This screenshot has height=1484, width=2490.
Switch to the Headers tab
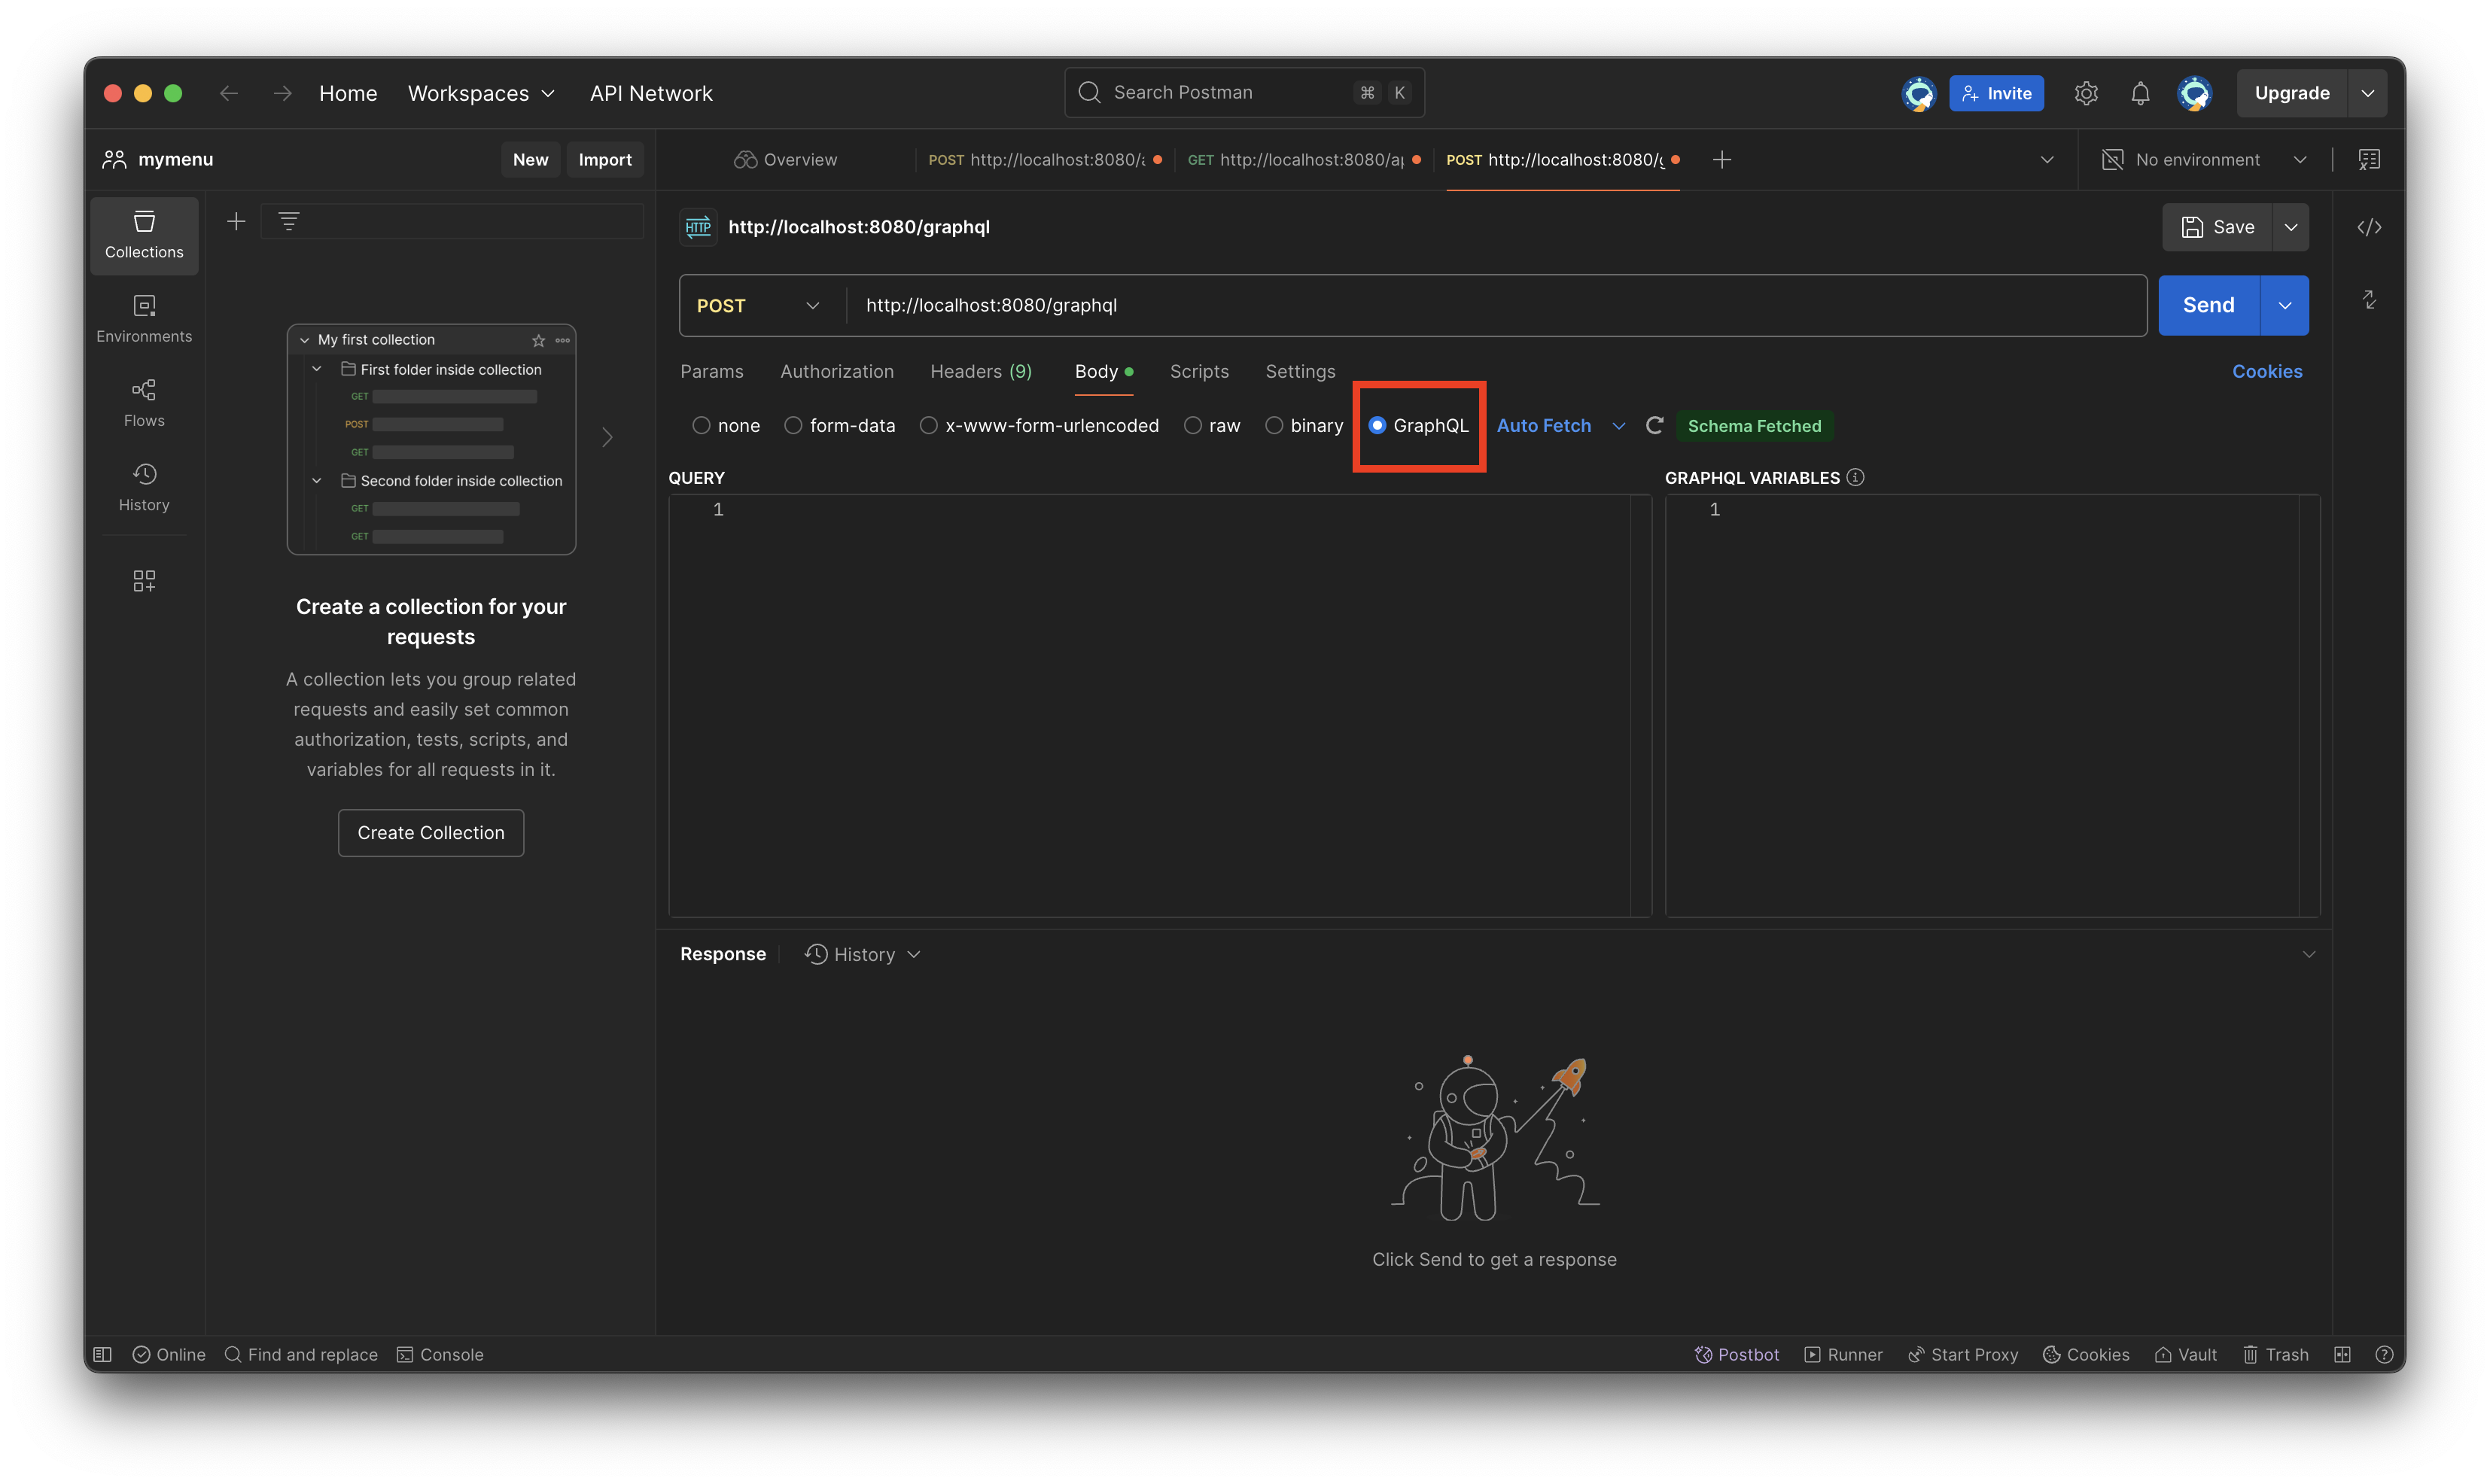(980, 371)
